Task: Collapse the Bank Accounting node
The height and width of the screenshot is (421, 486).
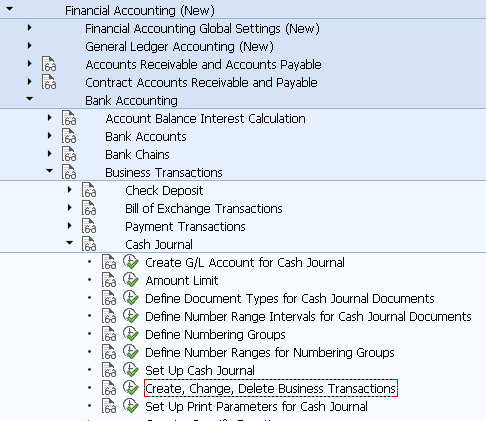Action: click(29, 99)
